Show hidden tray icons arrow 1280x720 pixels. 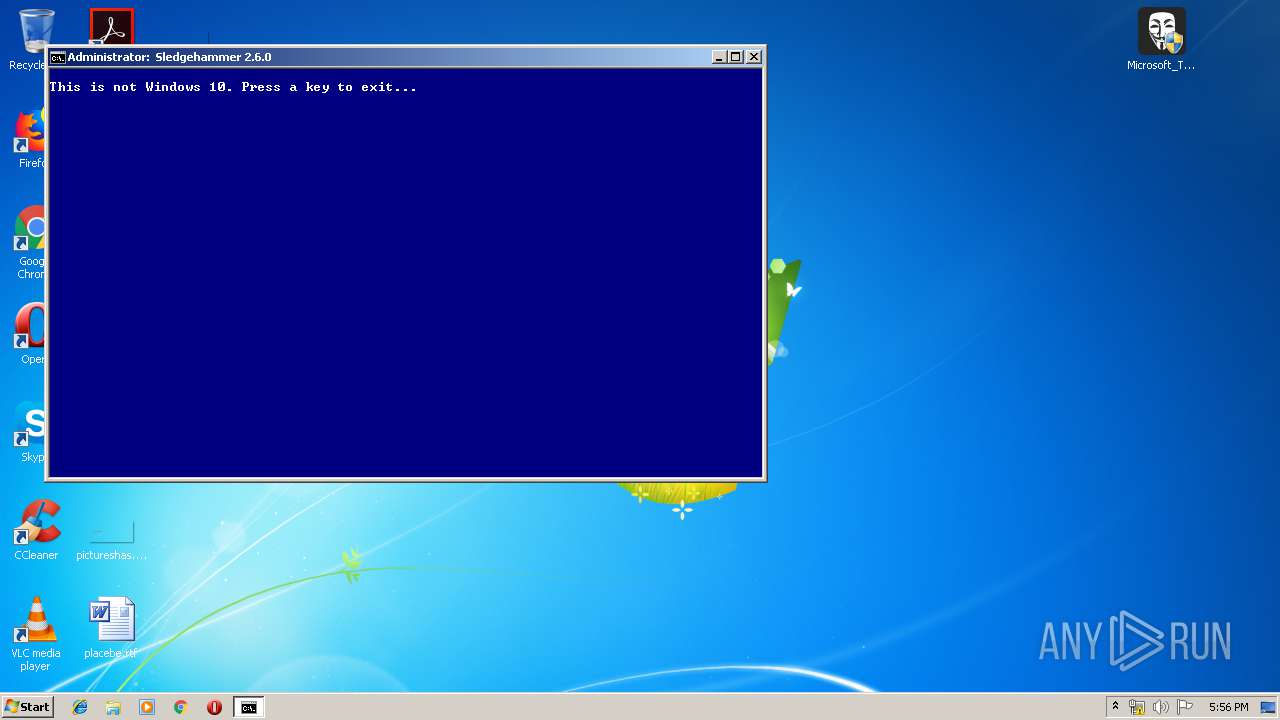coord(1115,707)
